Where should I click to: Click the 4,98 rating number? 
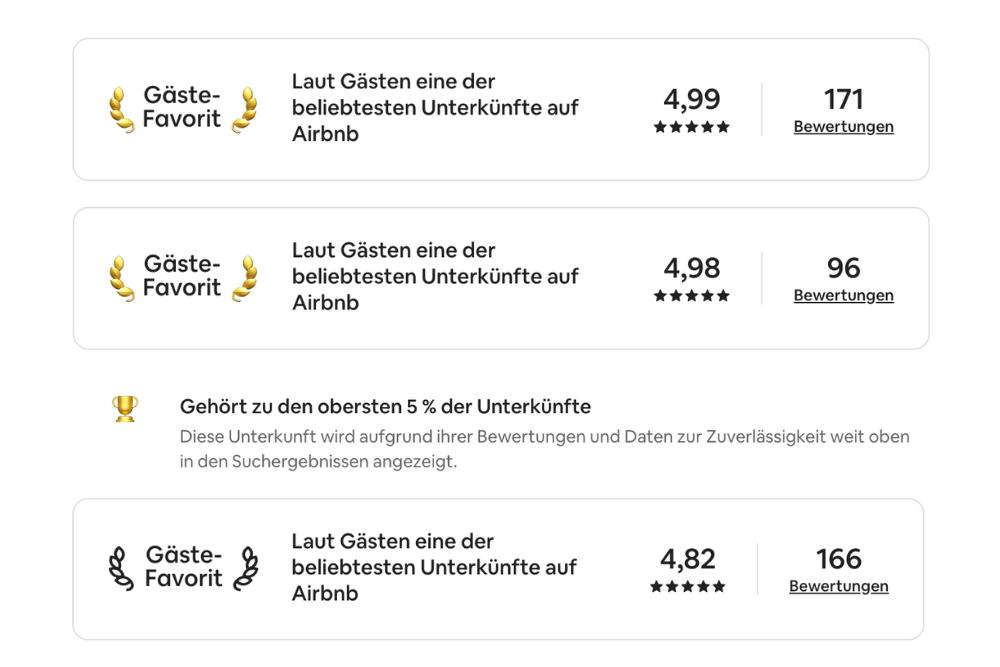click(691, 268)
